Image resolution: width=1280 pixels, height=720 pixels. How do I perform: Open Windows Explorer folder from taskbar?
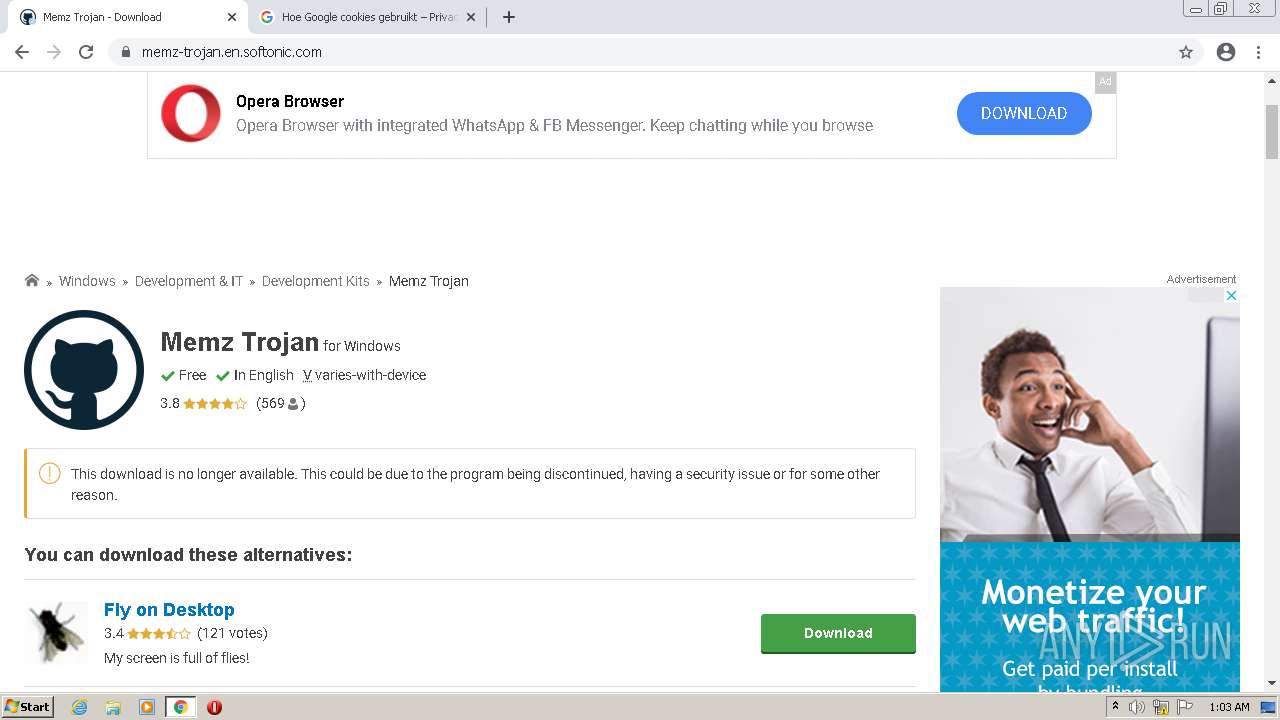(x=113, y=707)
